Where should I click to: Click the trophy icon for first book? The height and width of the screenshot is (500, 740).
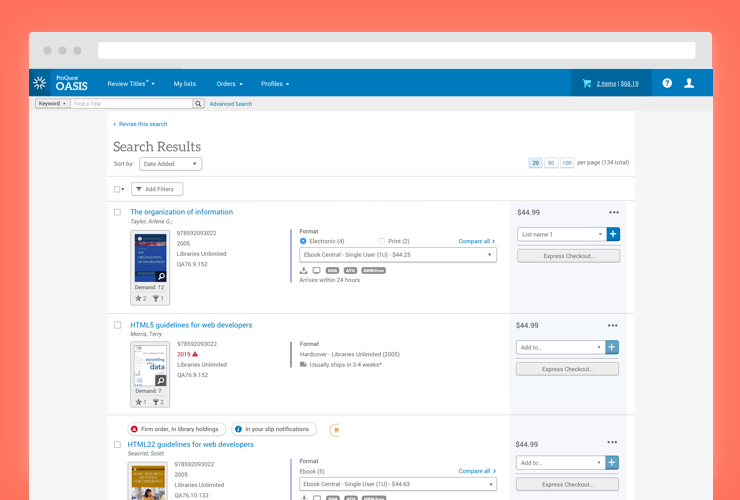pyautogui.click(x=156, y=298)
